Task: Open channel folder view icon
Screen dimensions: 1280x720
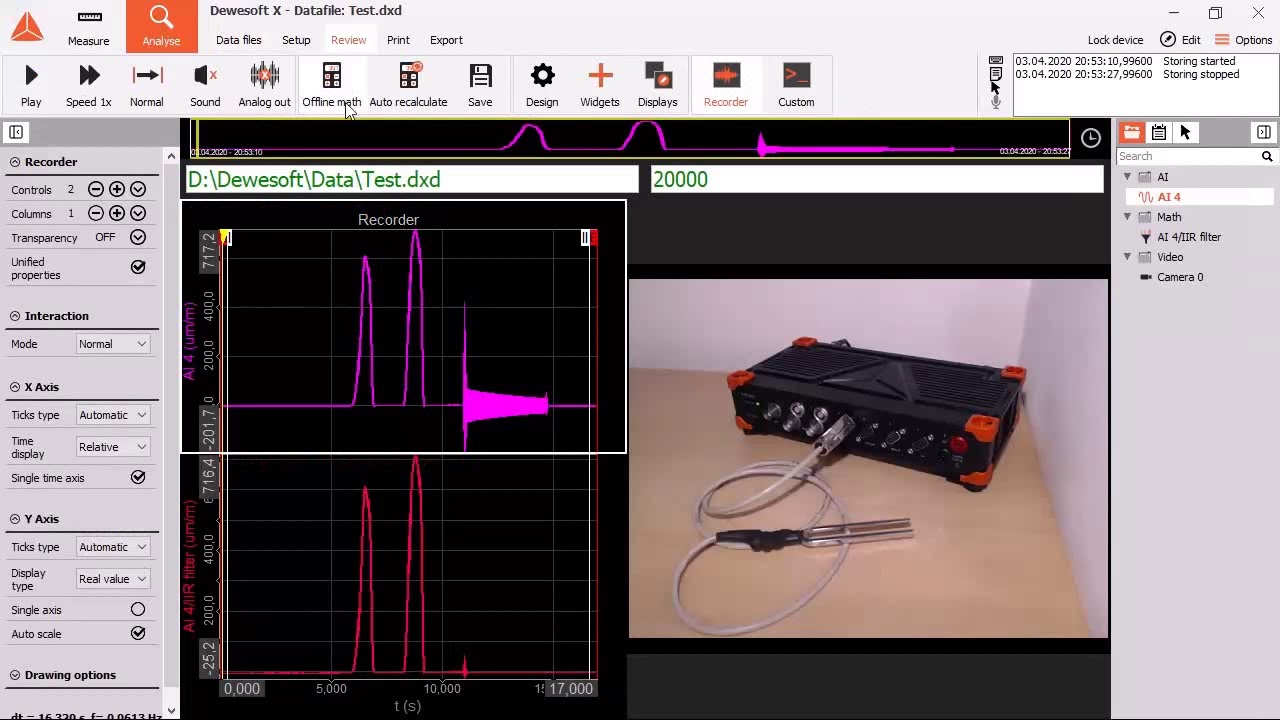Action: (1131, 132)
